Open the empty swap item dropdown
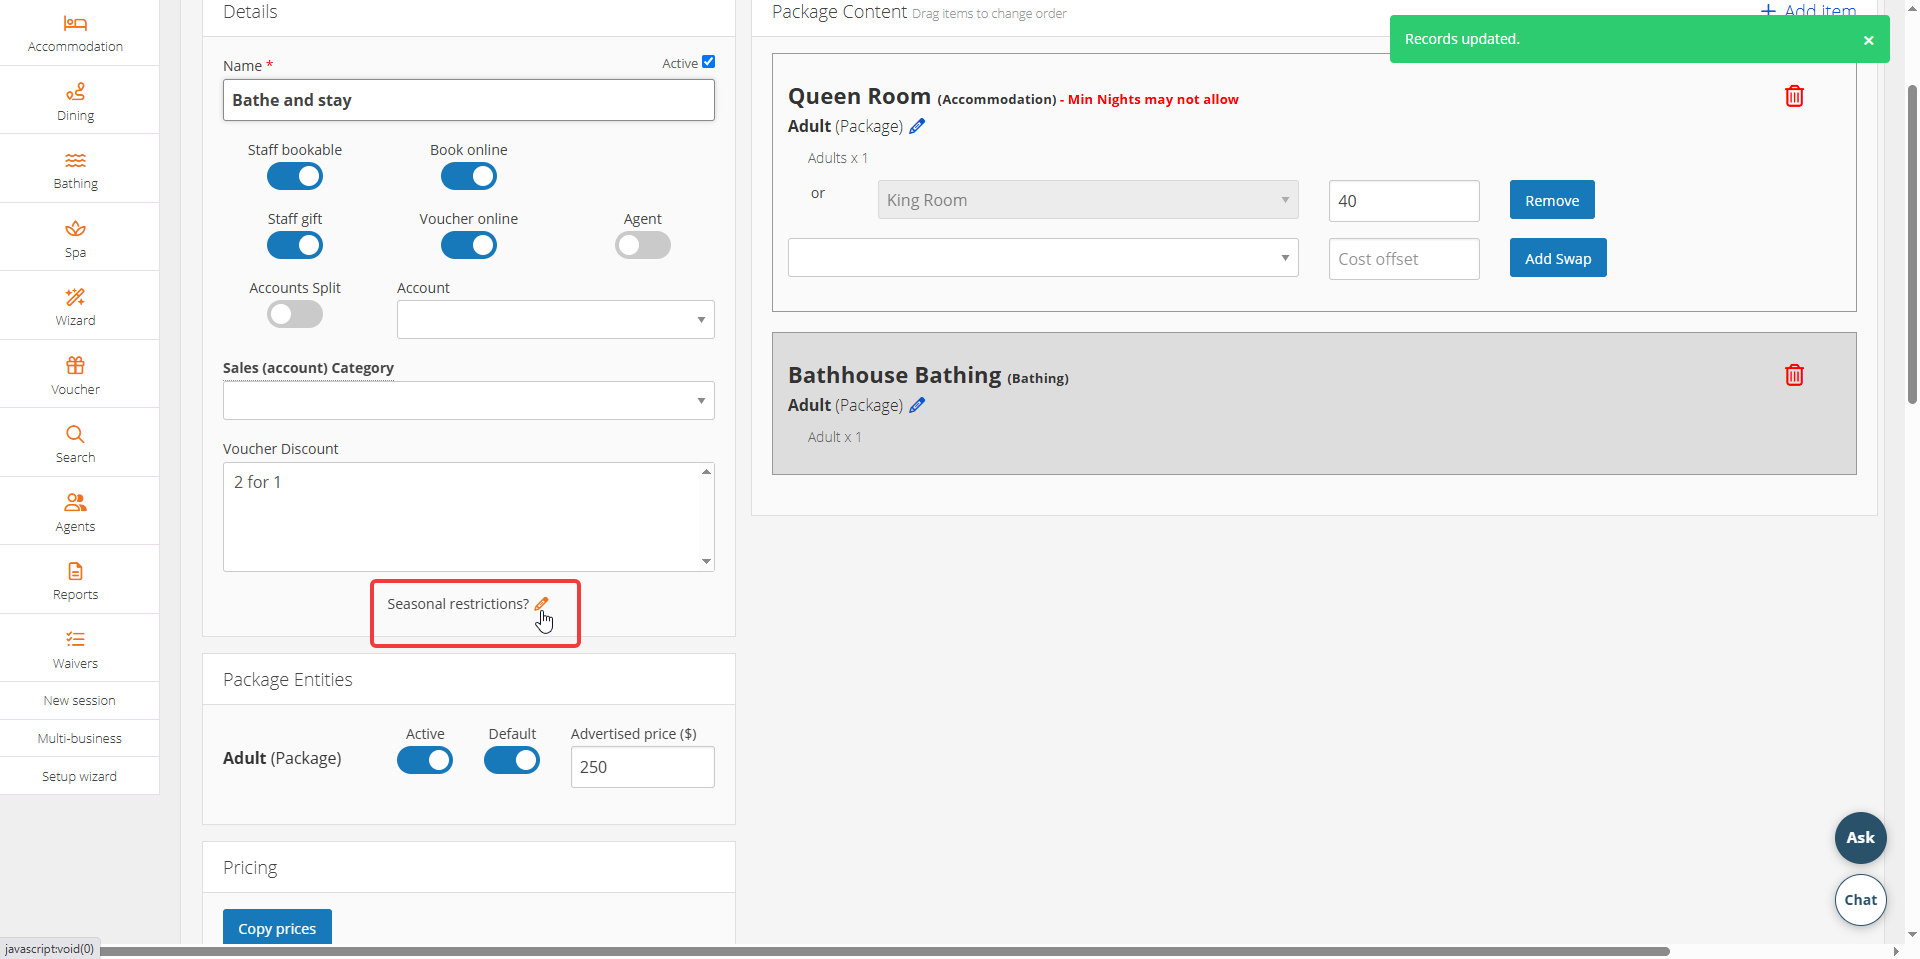The image size is (1920, 959). coord(1043,258)
